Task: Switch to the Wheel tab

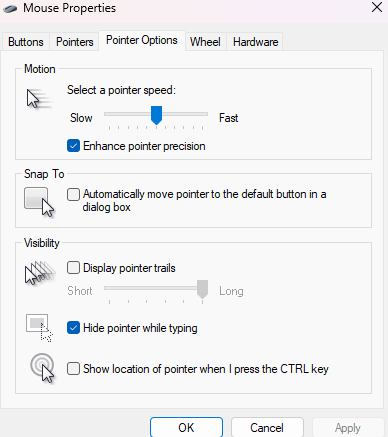Action: [x=205, y=42]
